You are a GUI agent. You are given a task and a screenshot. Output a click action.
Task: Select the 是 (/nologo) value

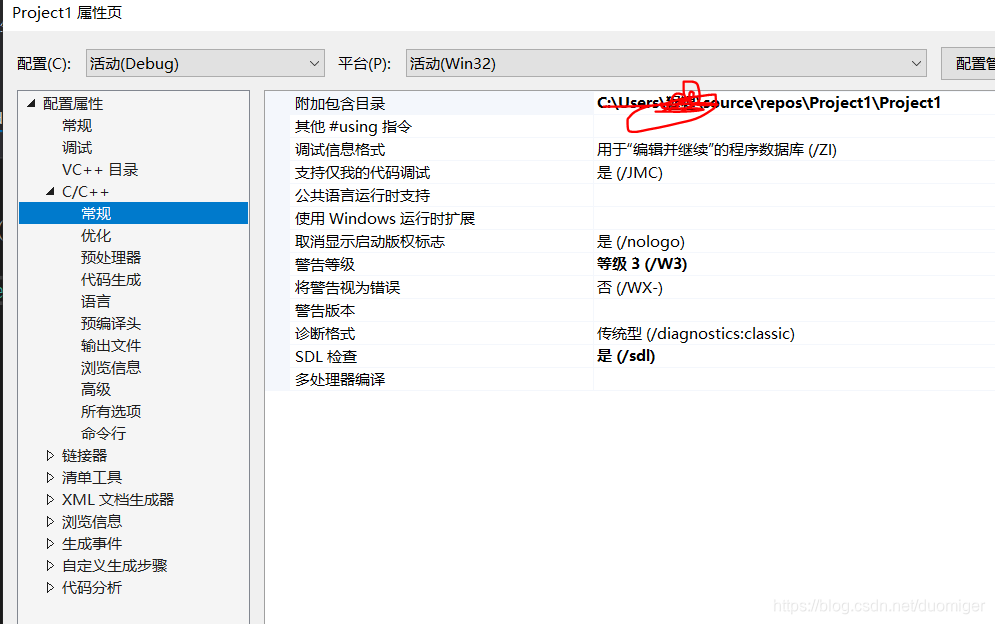(641, 241)
